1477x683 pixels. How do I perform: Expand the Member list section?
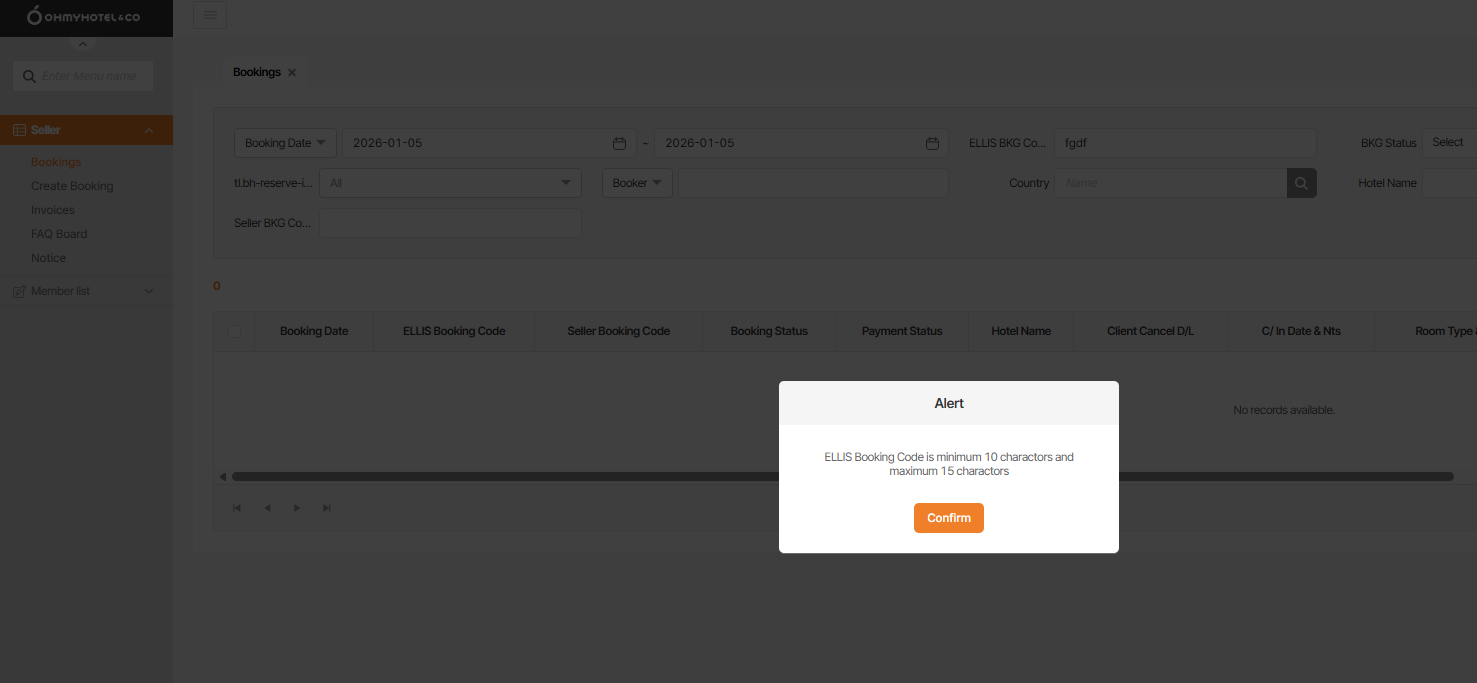pos(149,291)
